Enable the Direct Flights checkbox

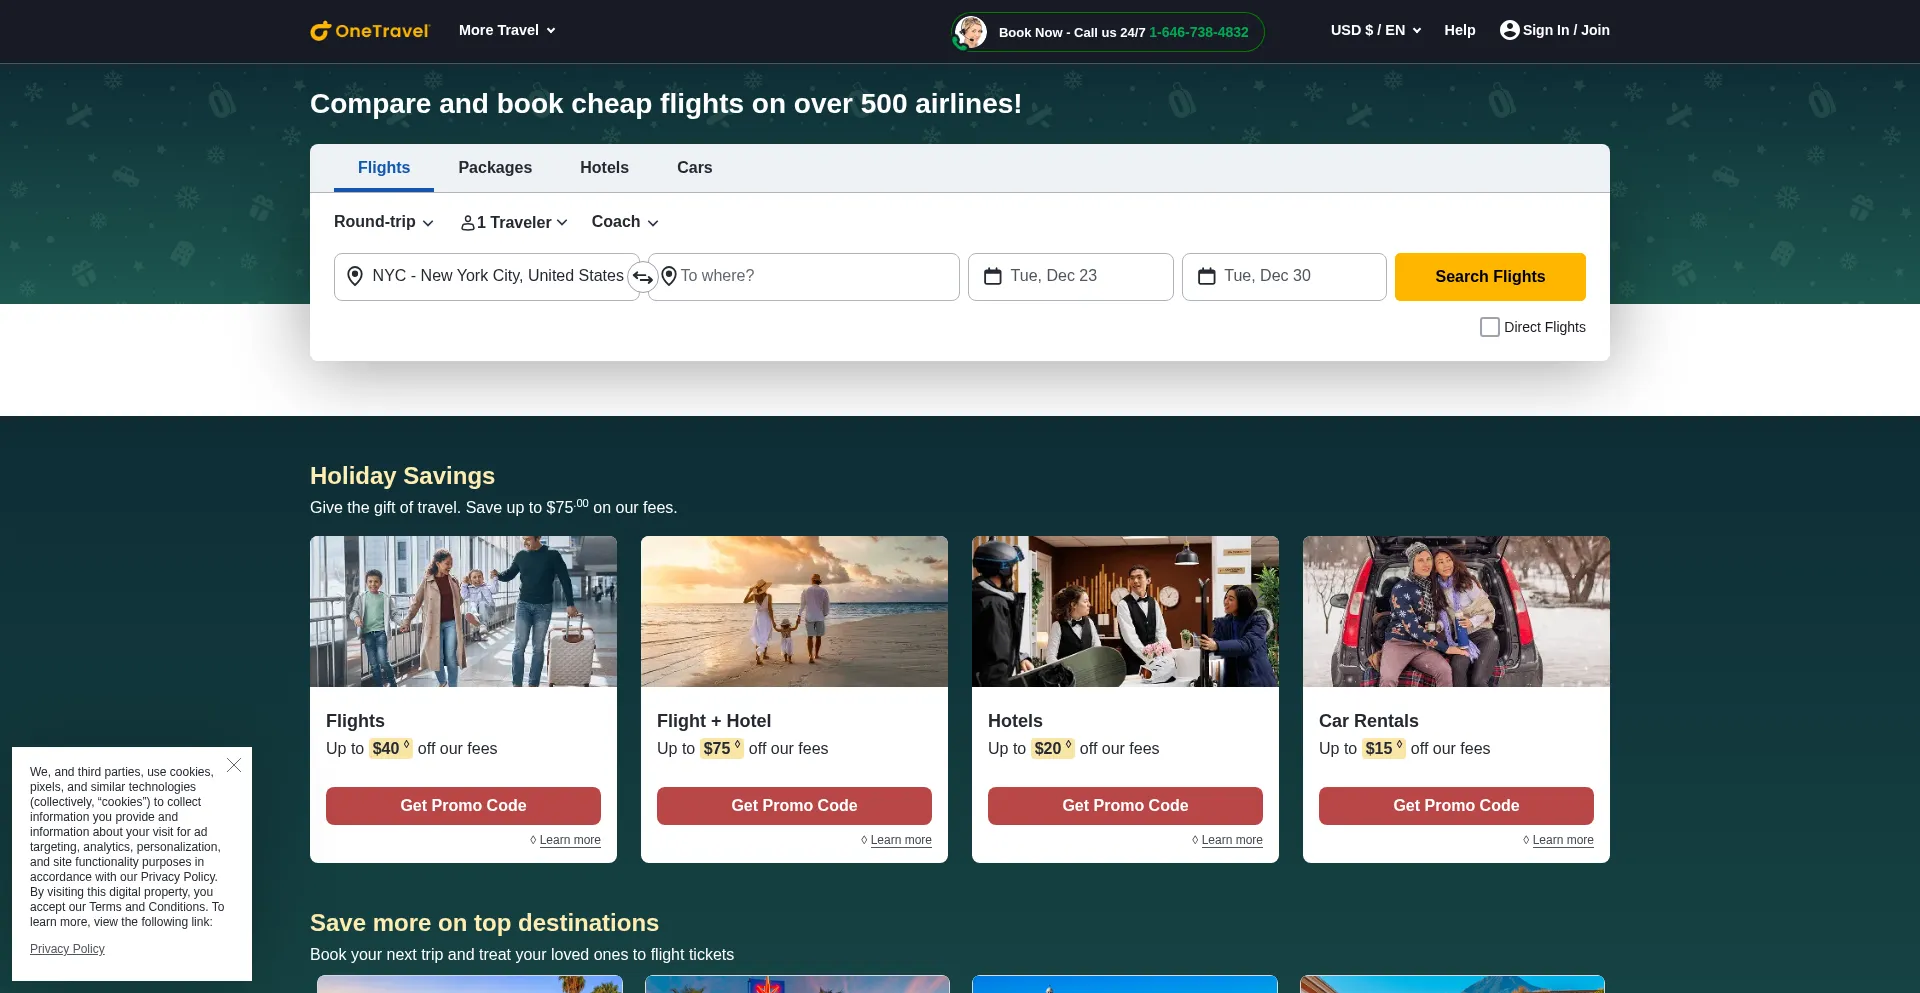click(1489, 327)
